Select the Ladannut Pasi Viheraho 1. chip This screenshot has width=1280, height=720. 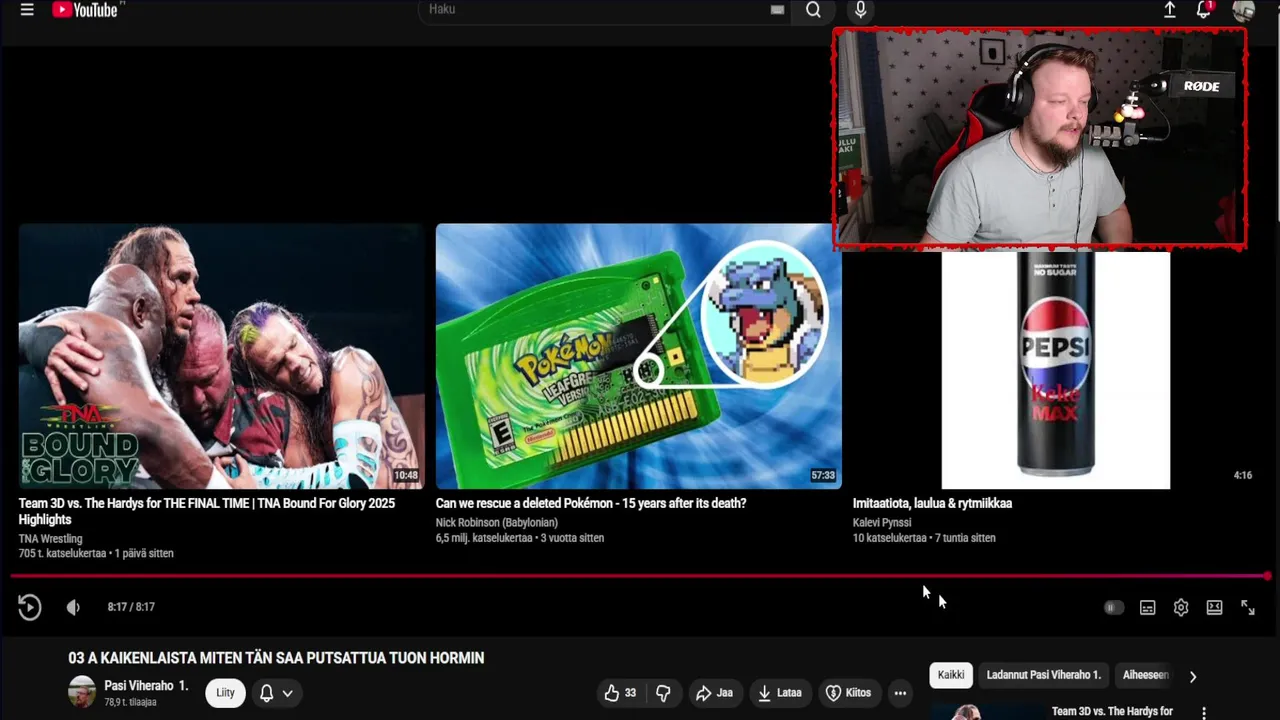(x=1043, y=675)
